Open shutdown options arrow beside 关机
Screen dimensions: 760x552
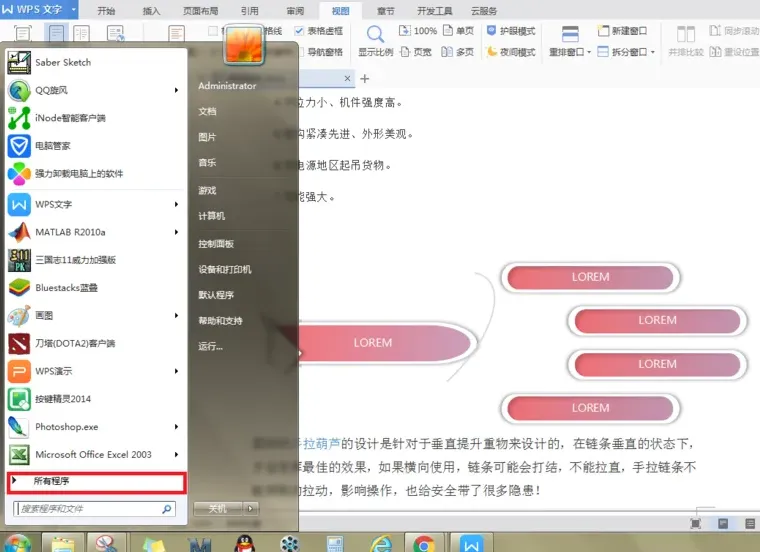pyautogui.click(x=251, y=509)
